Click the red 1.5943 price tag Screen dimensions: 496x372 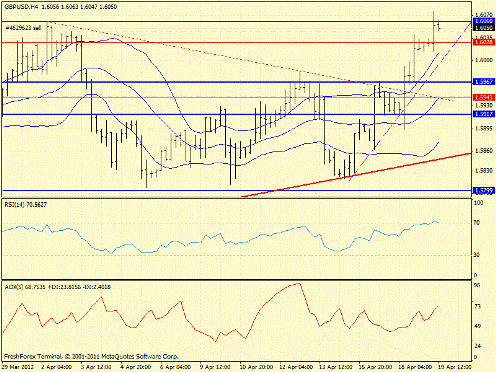[484, 97]
